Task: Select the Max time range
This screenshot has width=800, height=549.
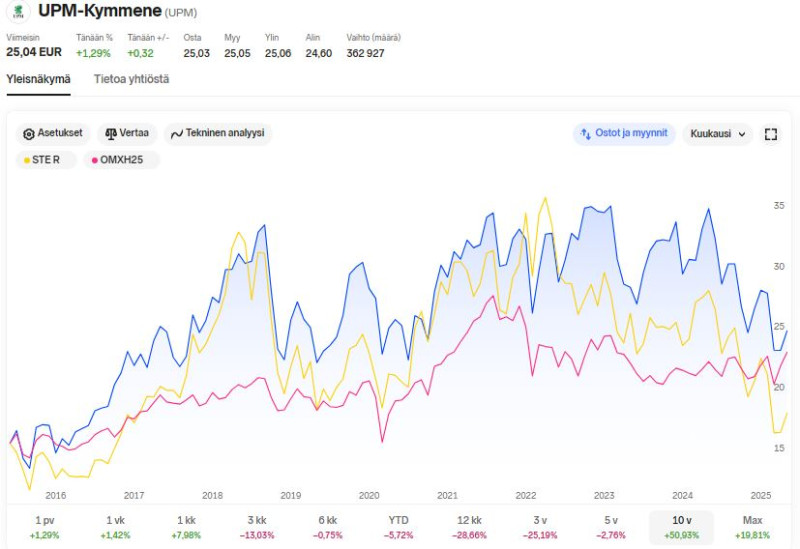Action: click(752, 527)
